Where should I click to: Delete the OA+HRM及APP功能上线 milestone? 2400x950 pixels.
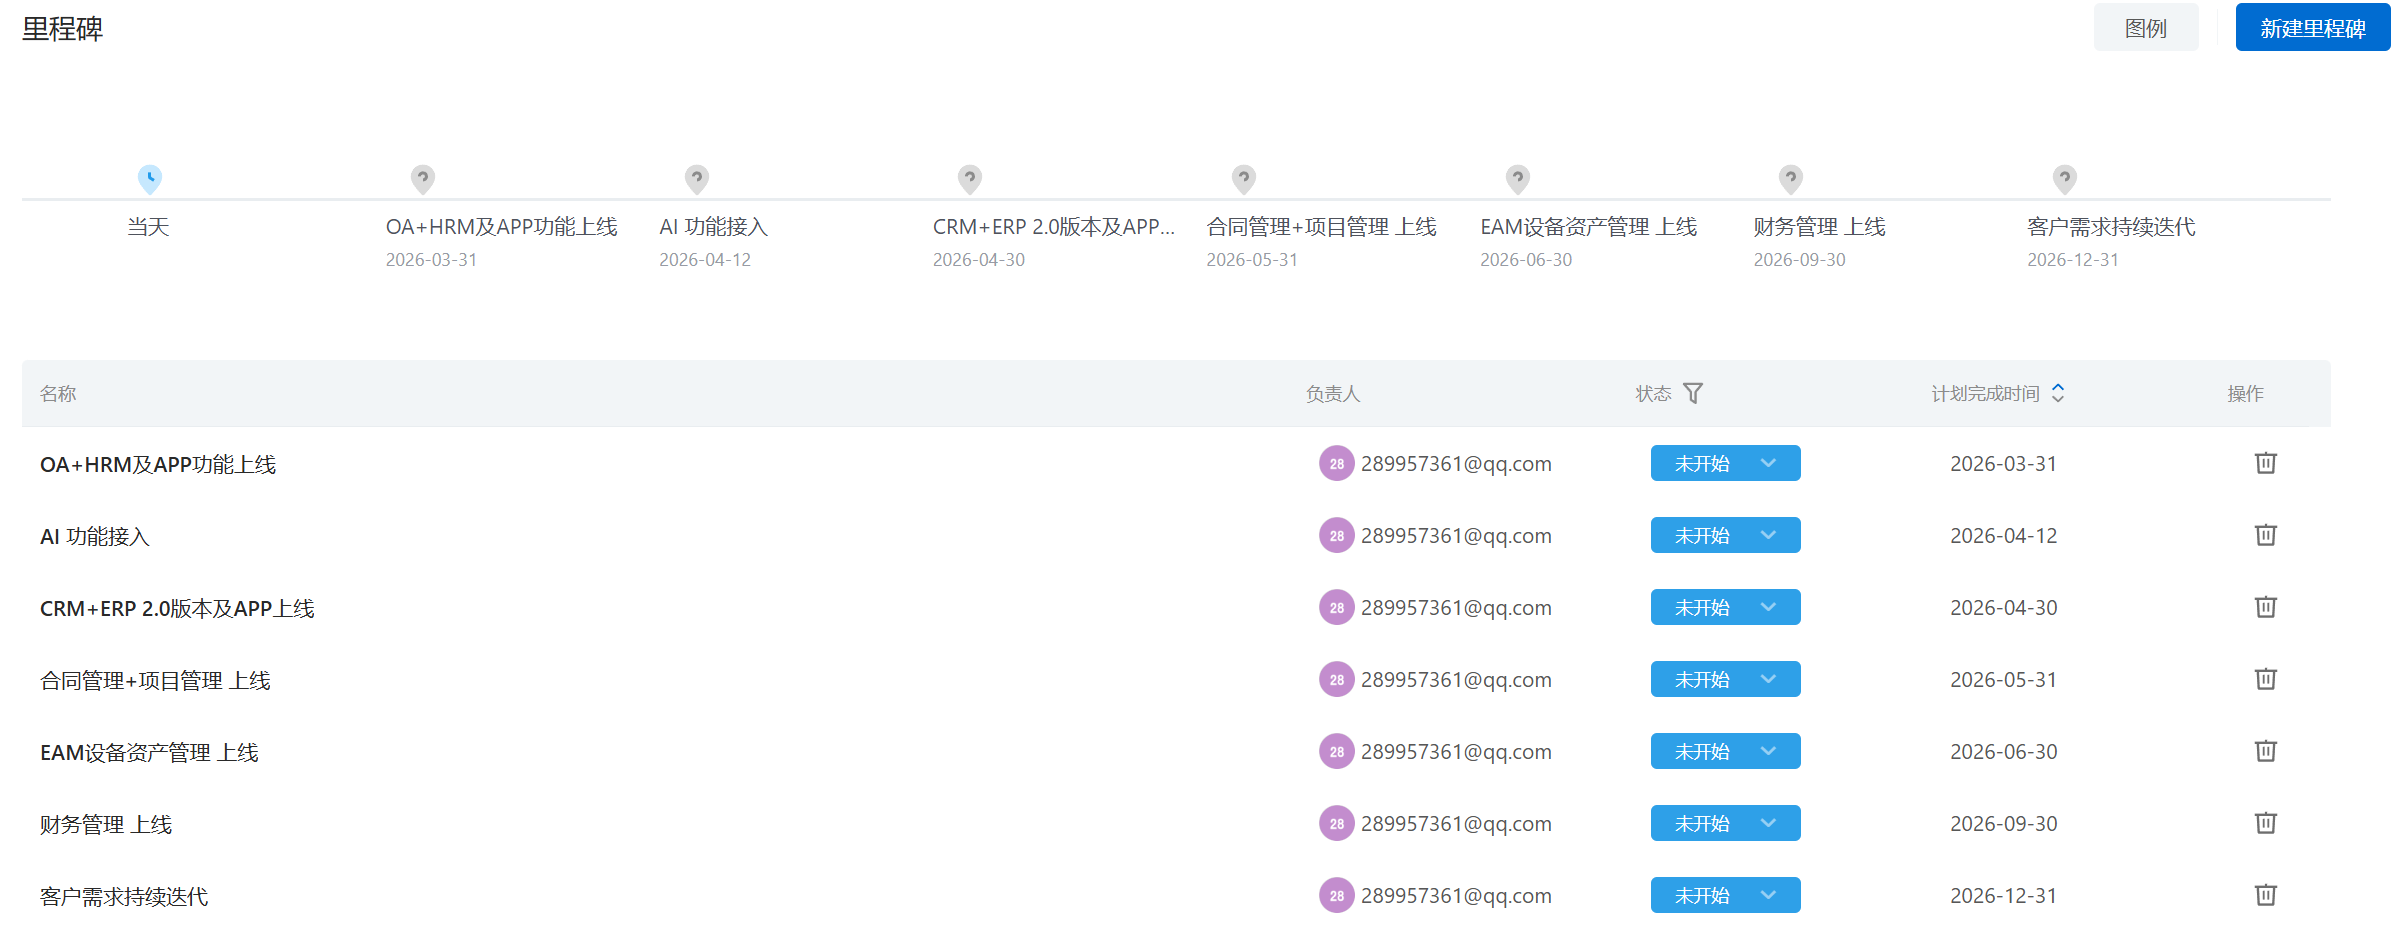tap(2265, 463)
